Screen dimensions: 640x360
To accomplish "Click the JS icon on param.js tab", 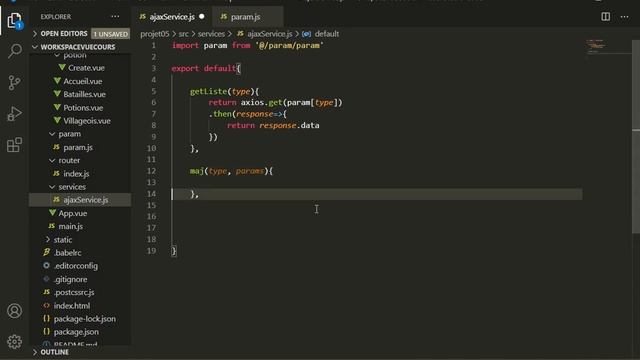I will (224, 16).
